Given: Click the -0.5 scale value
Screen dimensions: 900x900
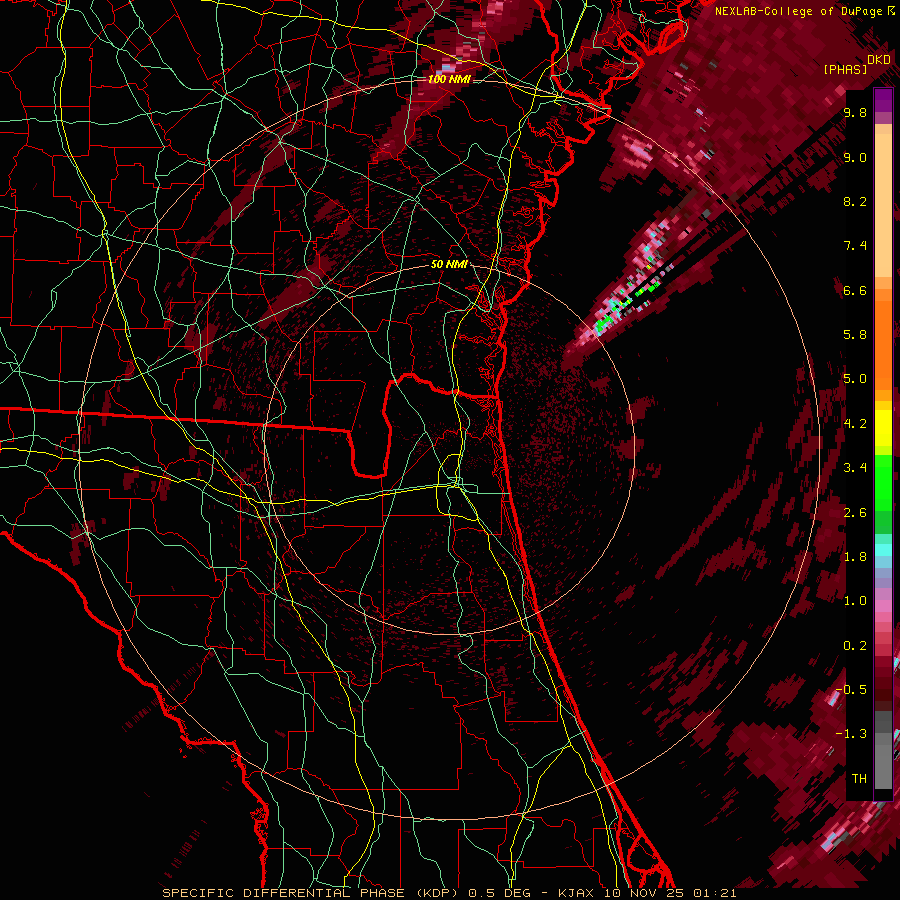Looking at the screenshot, I should pyautogui.click(x=852, y=690).
